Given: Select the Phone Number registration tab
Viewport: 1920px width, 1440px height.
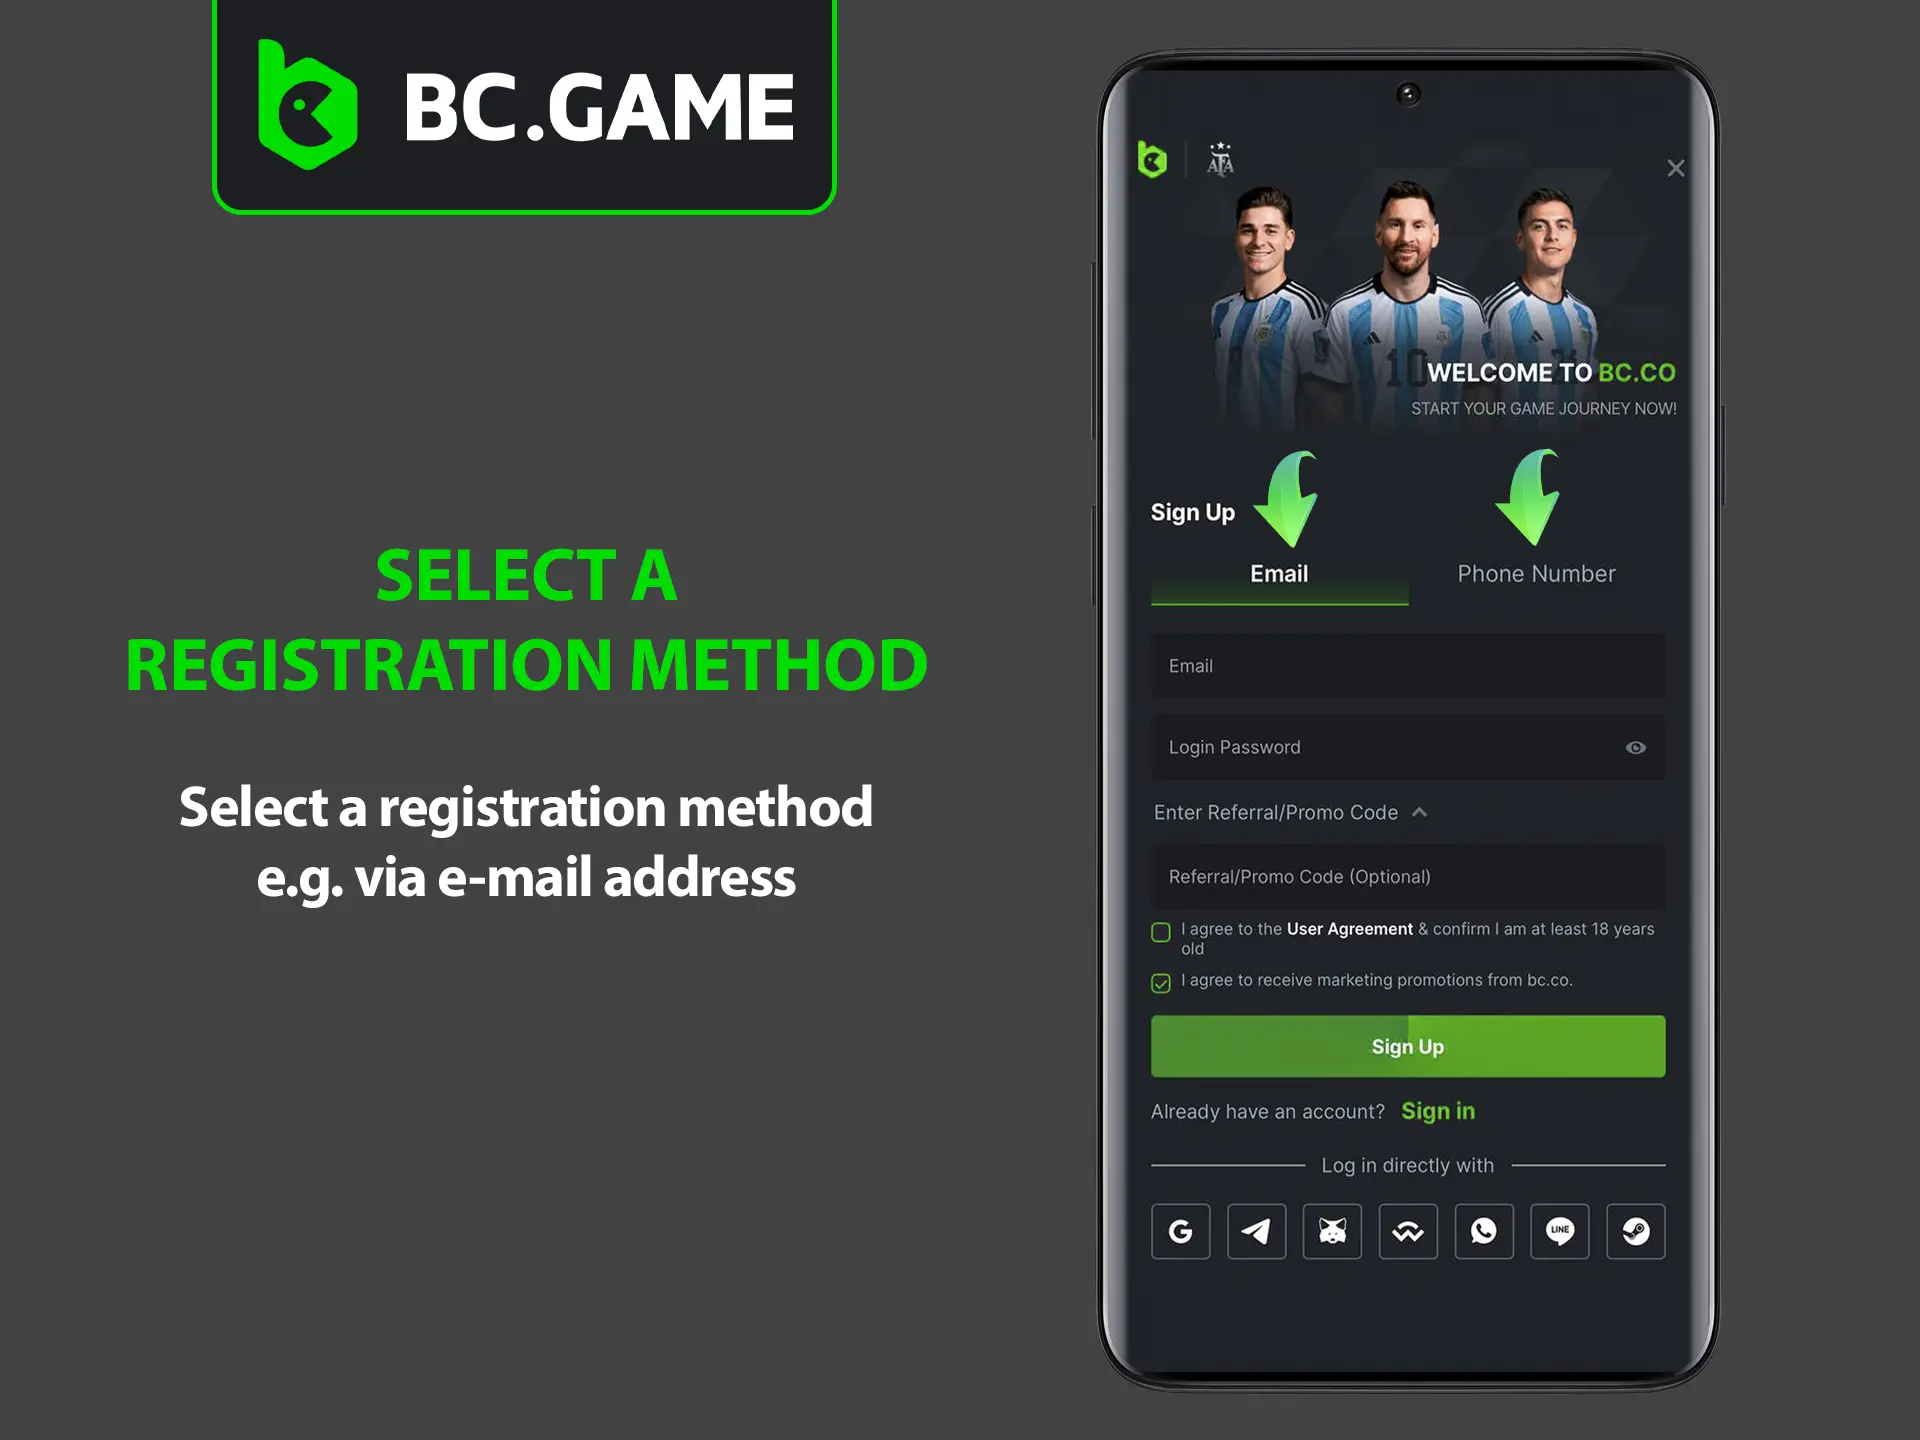Looking at the screenshot, I should click(1530, 573).
